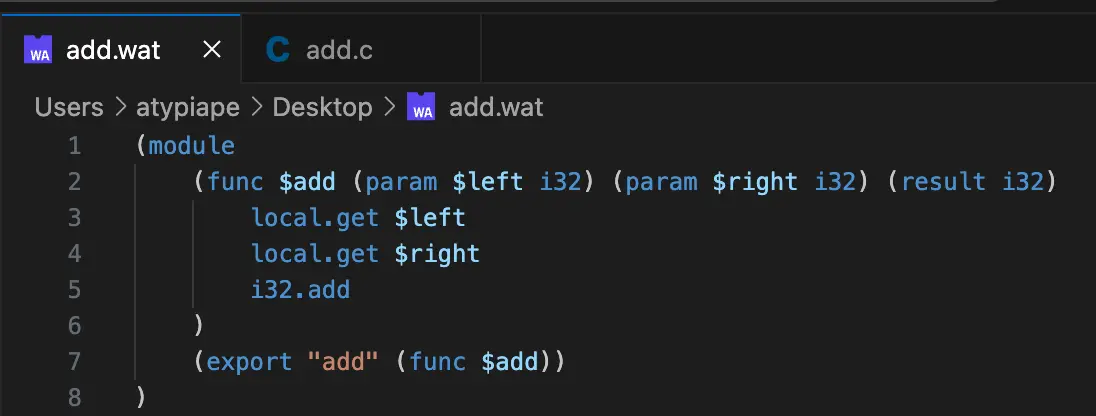Screen dimensions: 1096x416
Task: Close the add.wat tab
Action: 211,50
